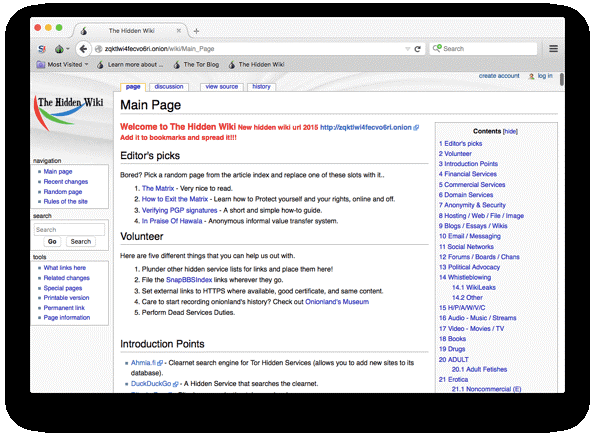Reload the page with the refresh icon
The height and width of the screenshot is (436, 595).
point(417,49)
